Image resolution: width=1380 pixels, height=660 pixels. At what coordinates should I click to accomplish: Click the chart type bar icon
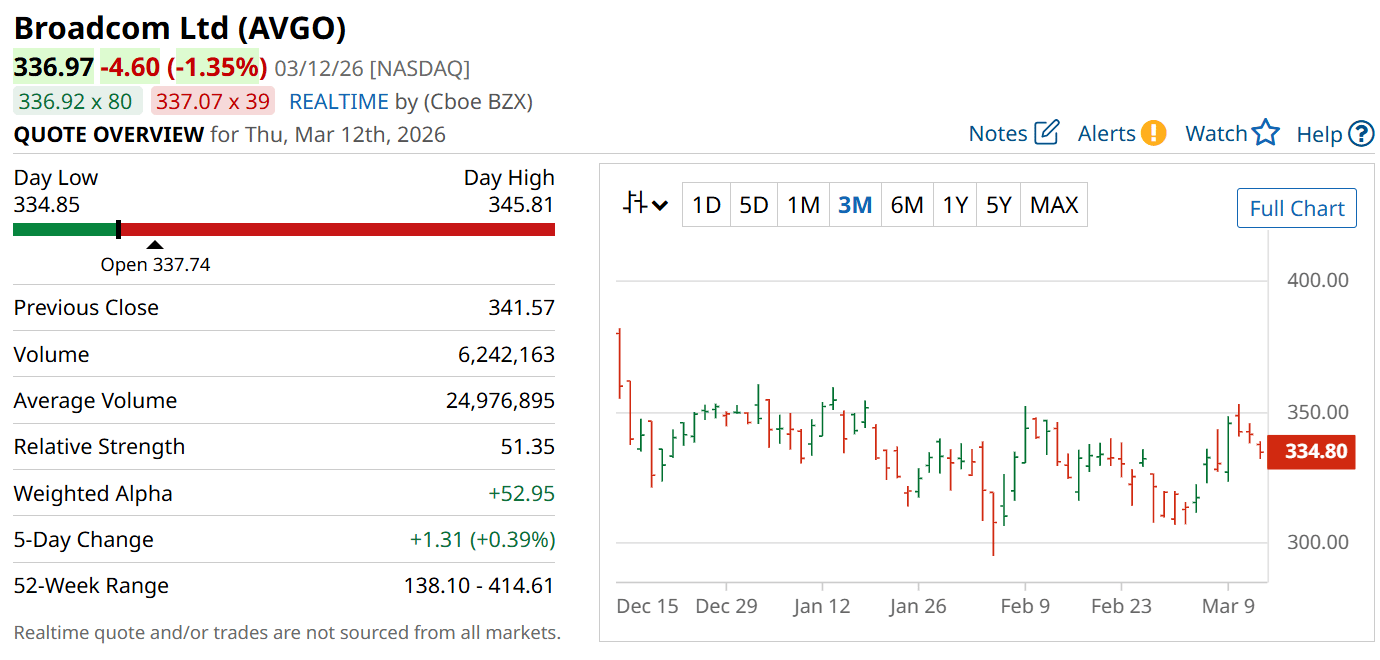pyautogui.click(x=634, y=204)
